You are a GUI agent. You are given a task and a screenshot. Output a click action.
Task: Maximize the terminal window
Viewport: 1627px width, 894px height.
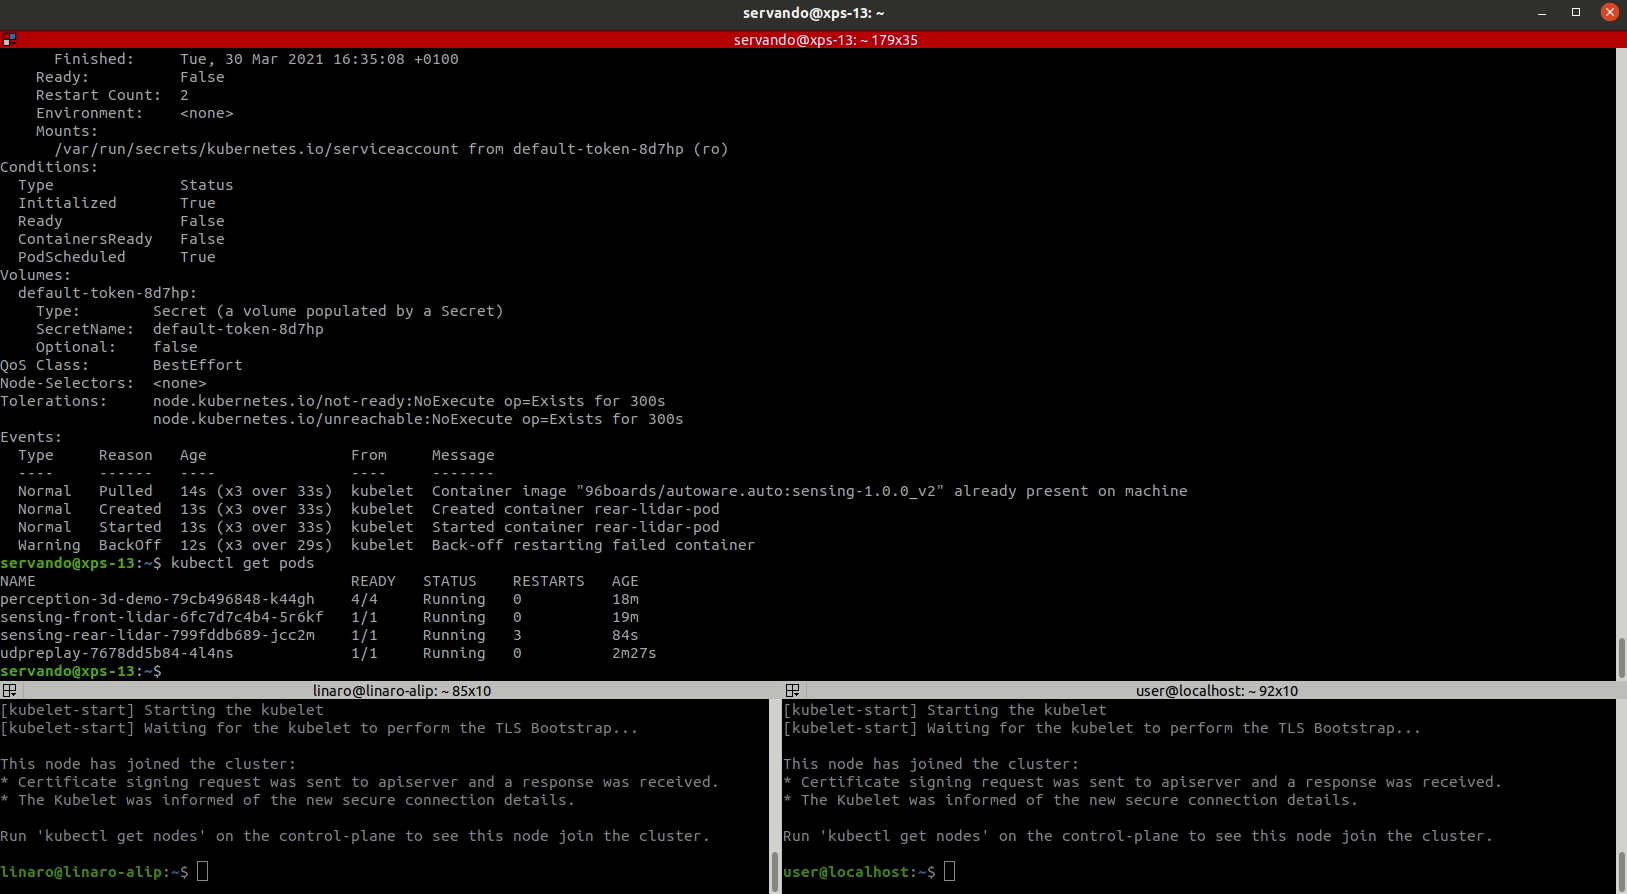click(x=1576, y=13)
